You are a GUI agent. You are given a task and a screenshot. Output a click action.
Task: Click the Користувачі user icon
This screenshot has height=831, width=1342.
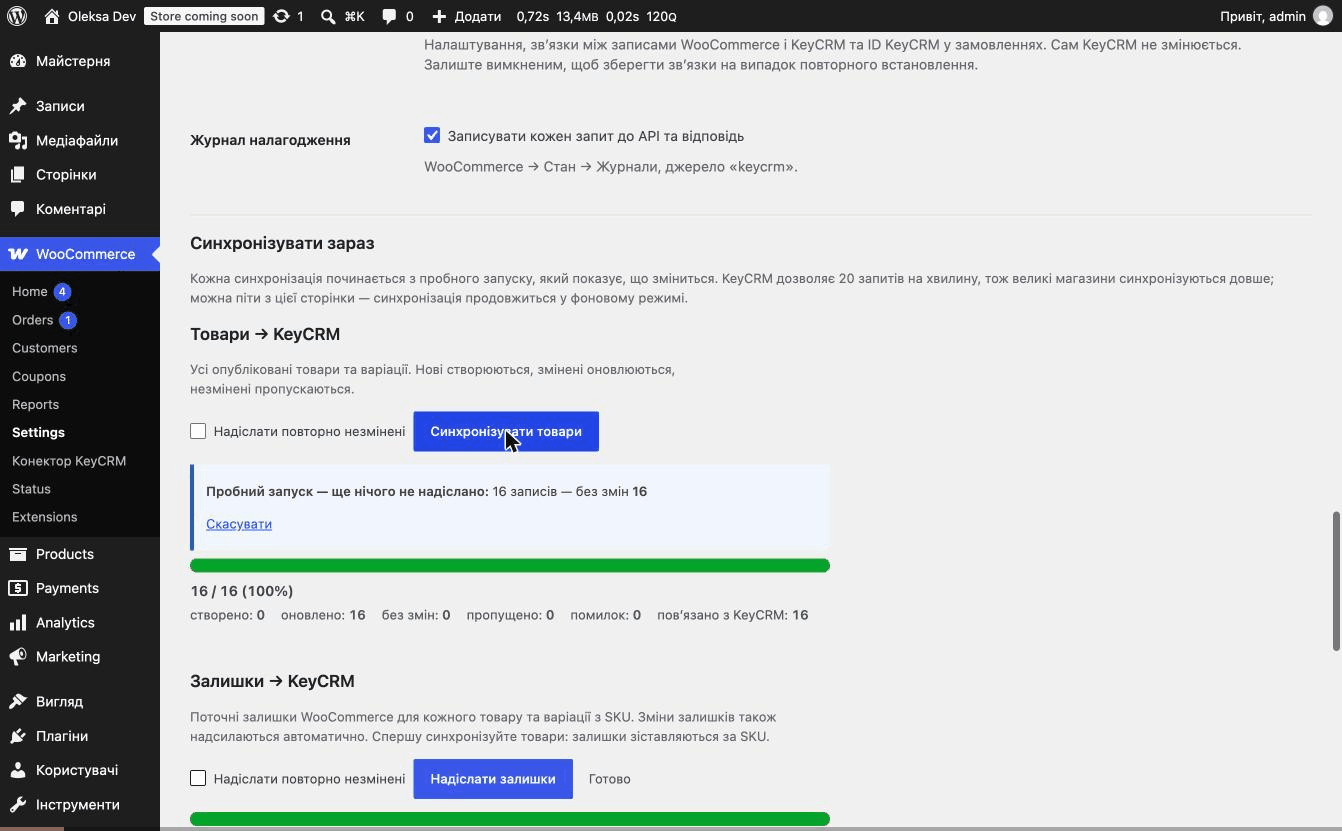[x=18, y=770]
